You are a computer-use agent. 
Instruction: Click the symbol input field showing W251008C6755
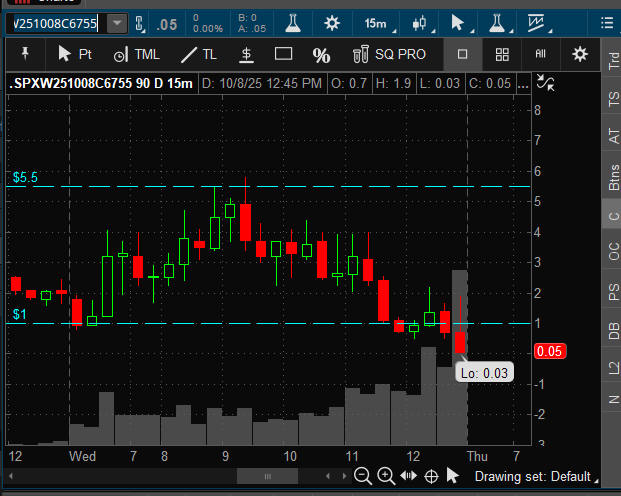coord(55,24)
